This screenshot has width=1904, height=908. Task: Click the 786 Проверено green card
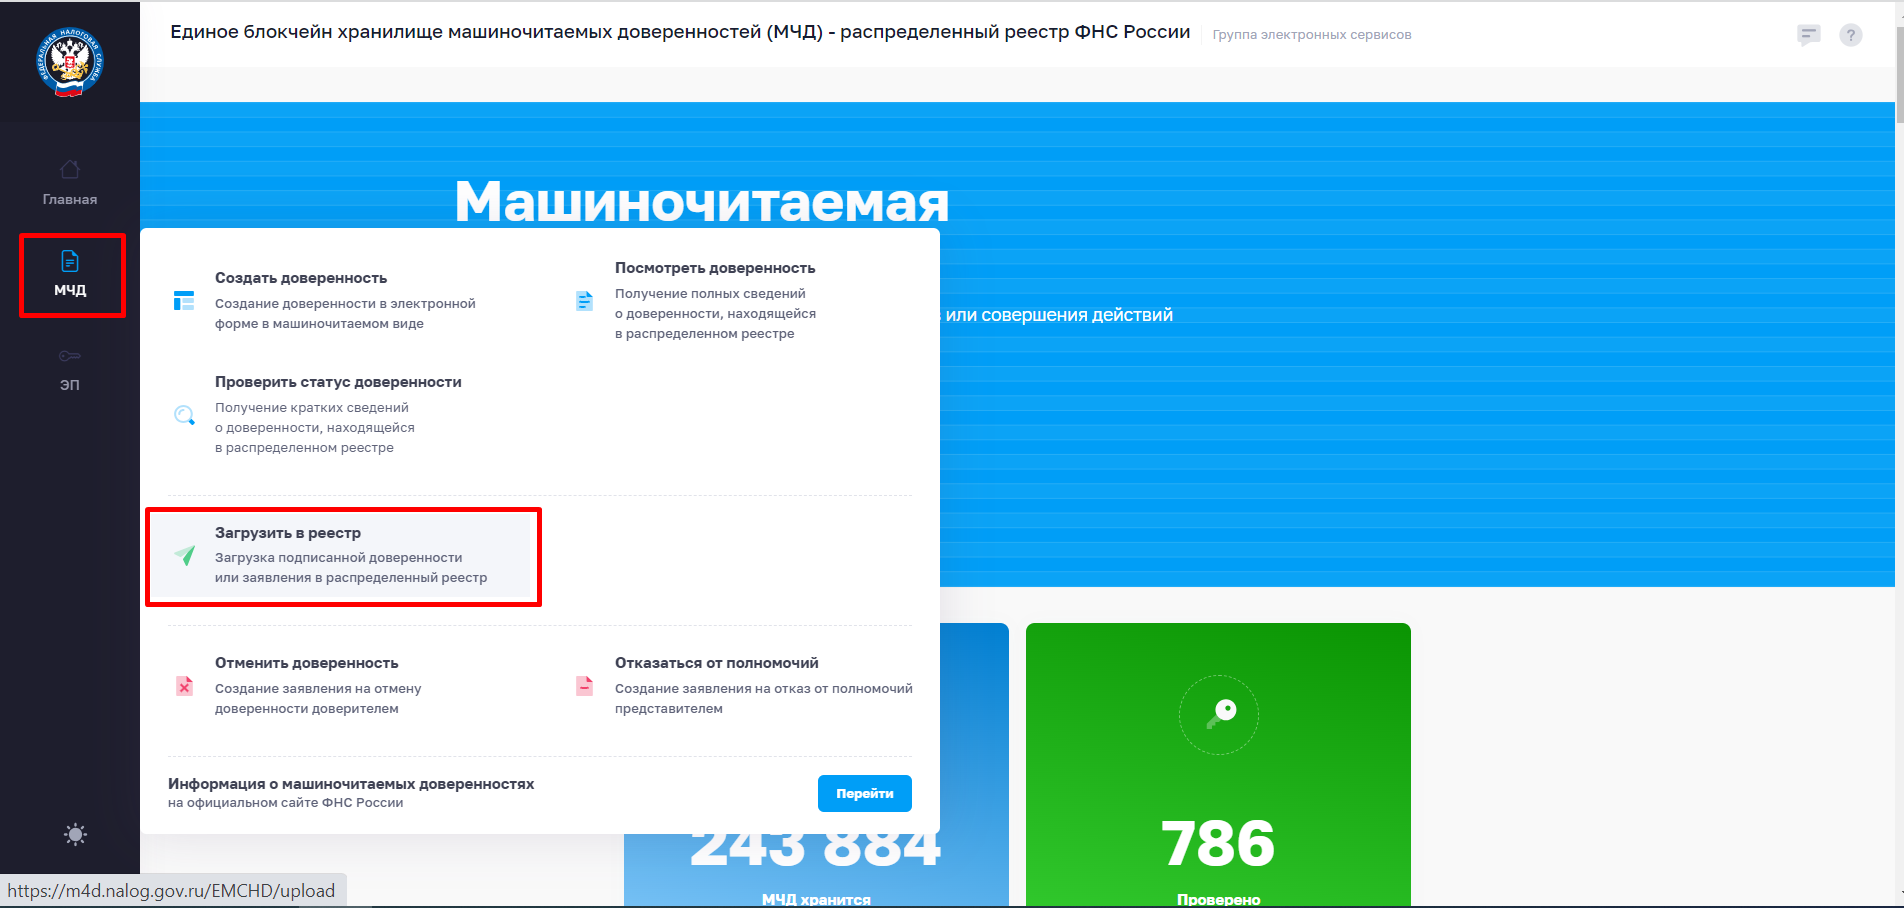[x=1218, y=765]
